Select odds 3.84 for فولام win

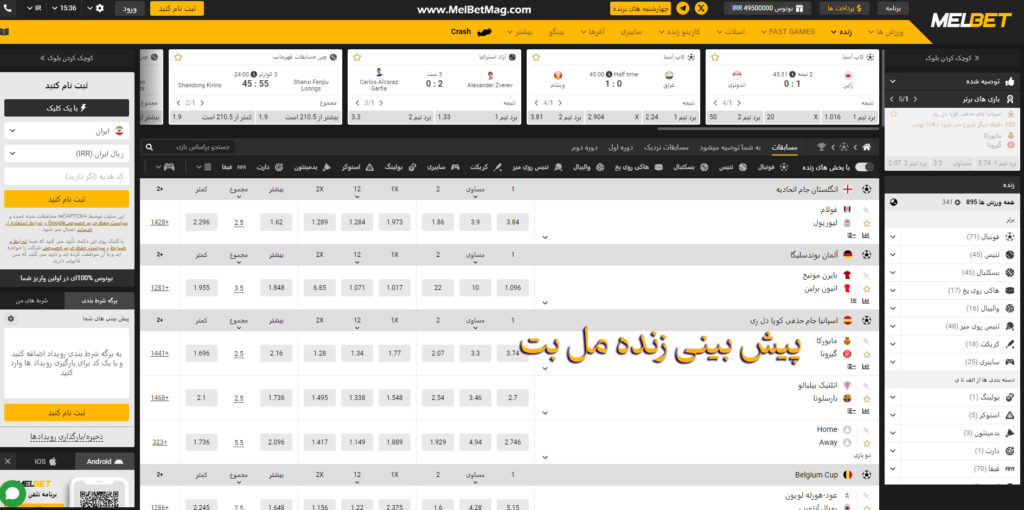point(513,222)
